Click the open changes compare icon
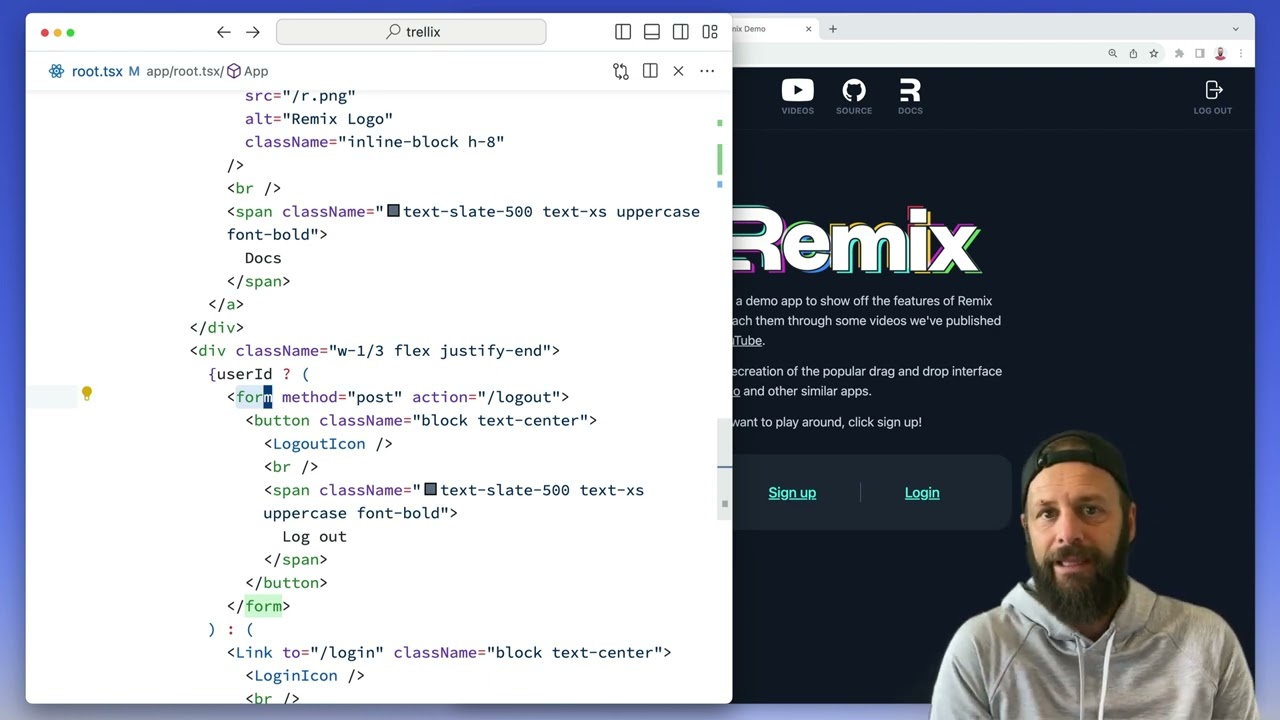The width and height of the screenshot is (1280, 720). tap(621, 71)
